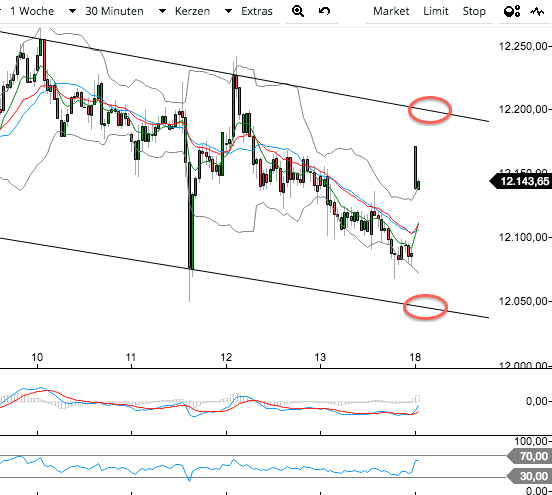Click date label 13 on time axis

tap(320, 357)
